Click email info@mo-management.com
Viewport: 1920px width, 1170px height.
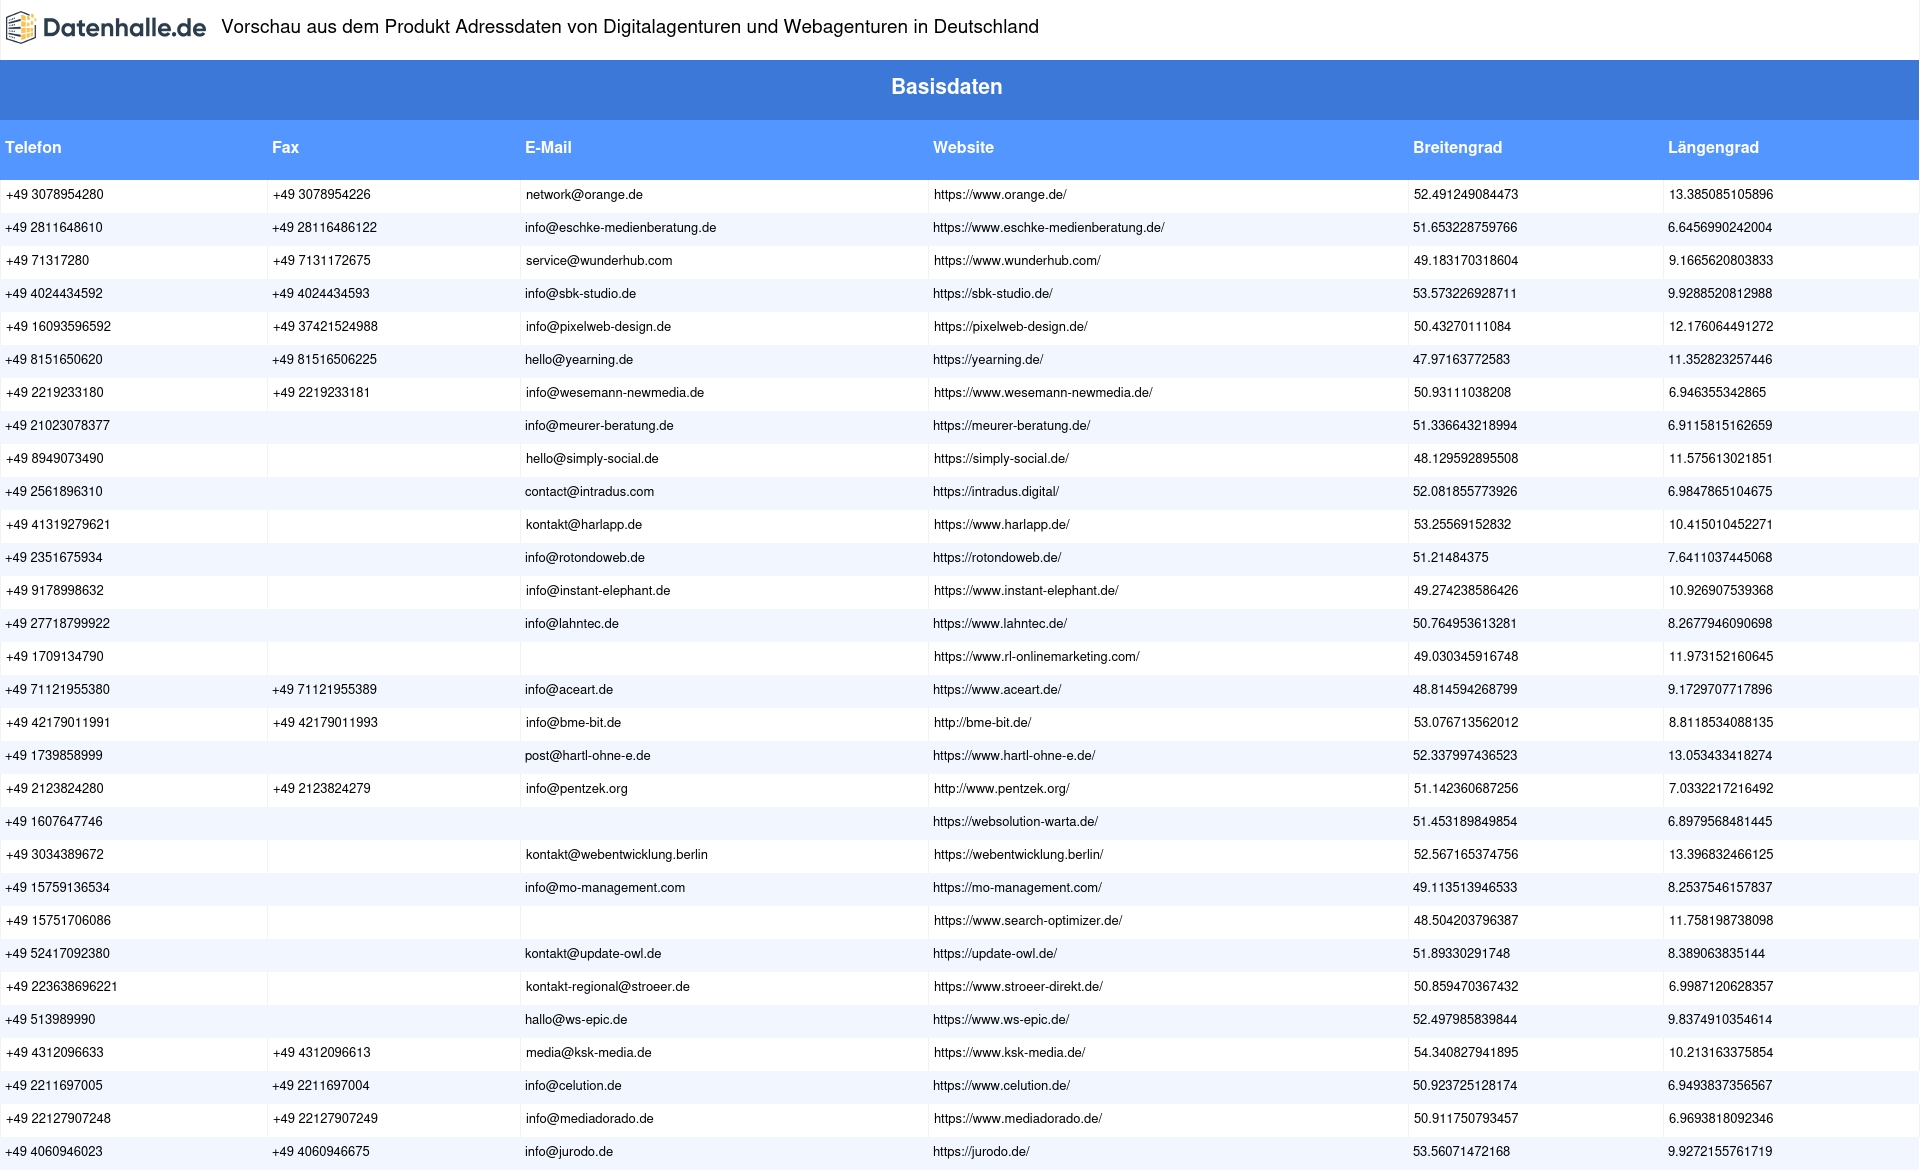[605, 888]
